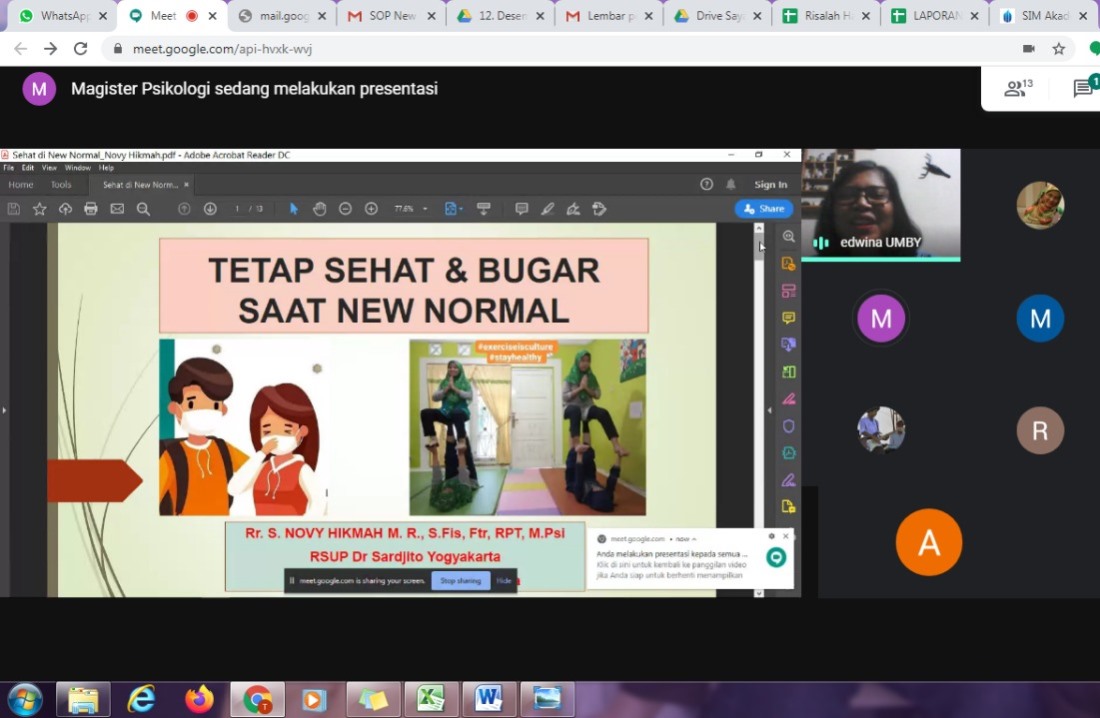Open the Export PDF tool in sidebar
This screenshot has height=718, width=1100.
pos(790,262)
